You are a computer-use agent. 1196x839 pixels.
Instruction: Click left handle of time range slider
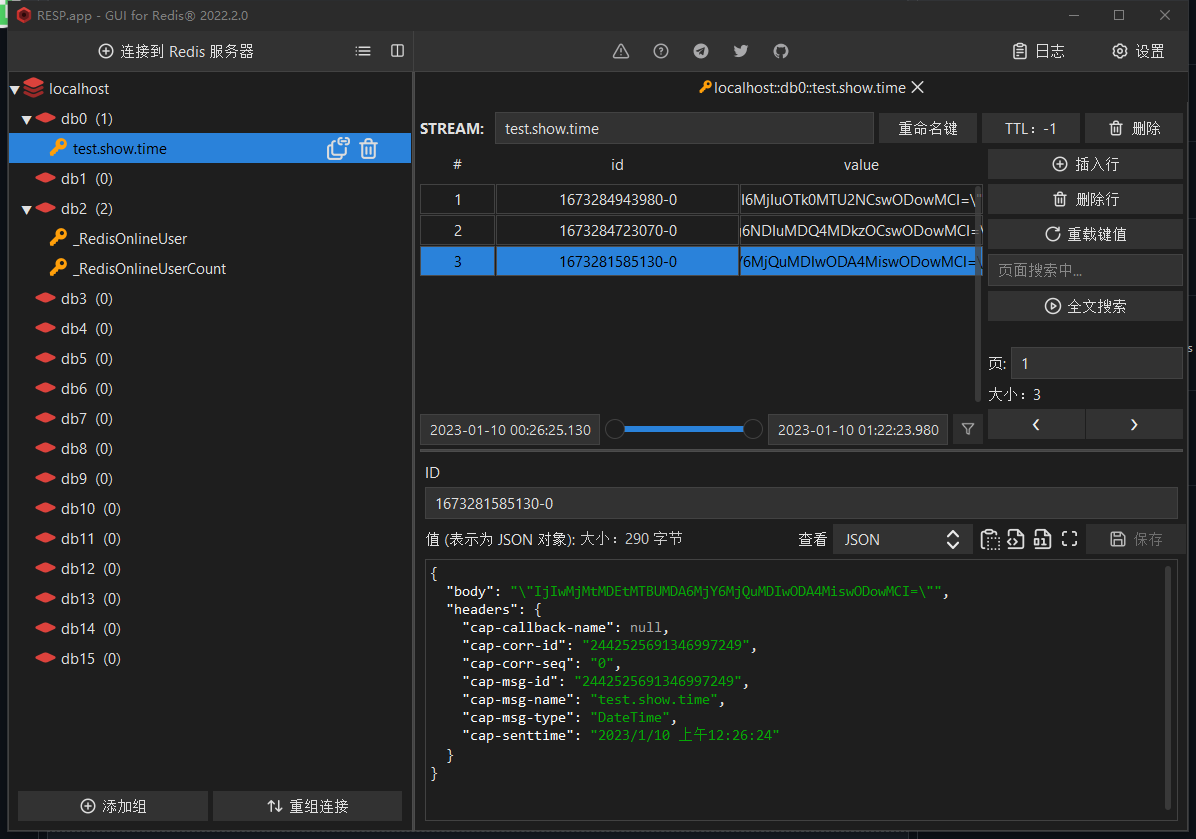(615, 429)
